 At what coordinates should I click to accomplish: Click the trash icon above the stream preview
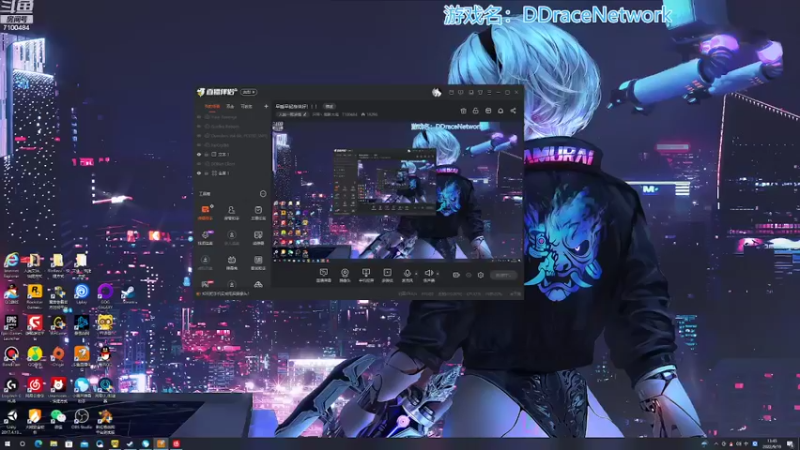[x=463, y=111]
